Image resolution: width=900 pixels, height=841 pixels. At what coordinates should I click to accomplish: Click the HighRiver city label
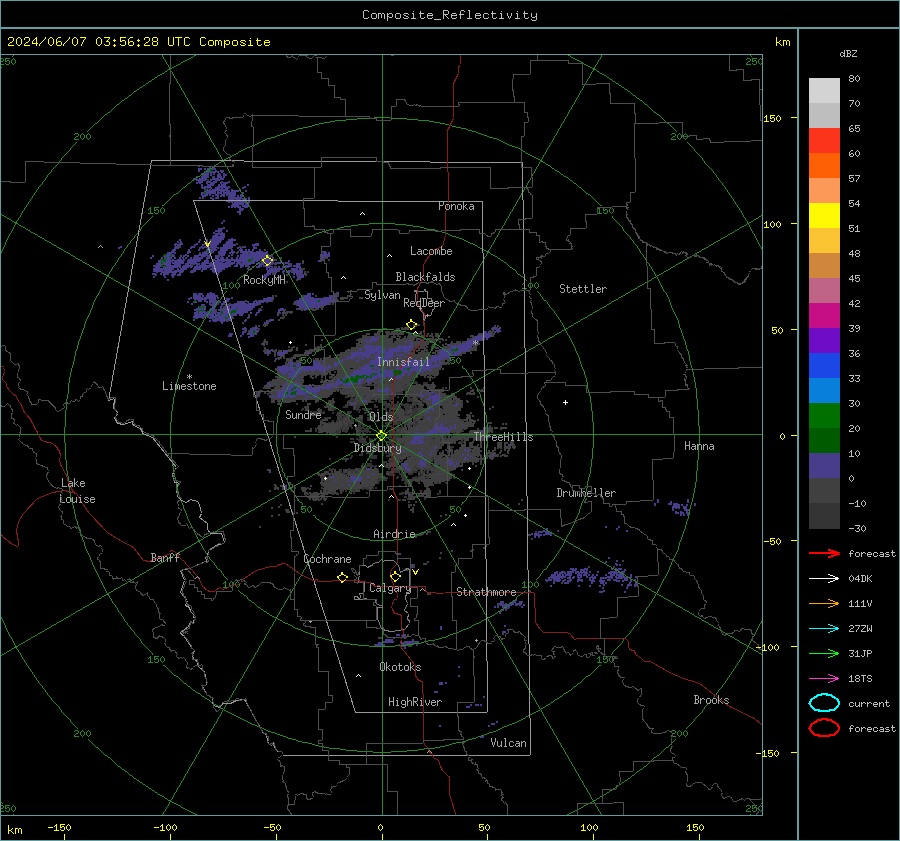tap(414, 702)
